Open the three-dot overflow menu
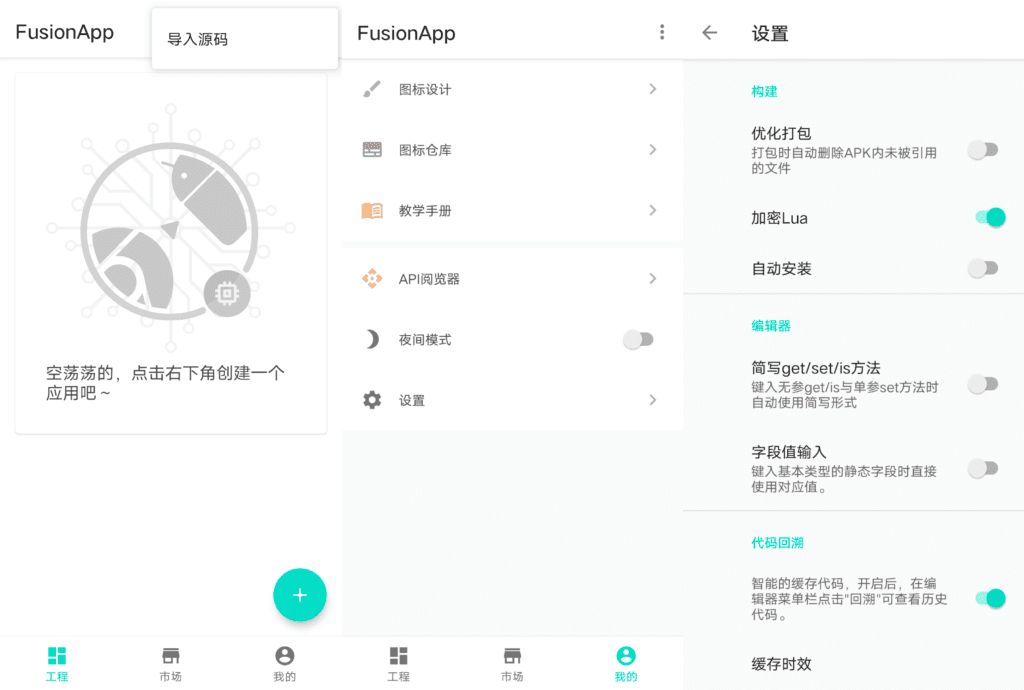Image resolution: width=1024 pixels, height=690 pixels. click(662, 32)
